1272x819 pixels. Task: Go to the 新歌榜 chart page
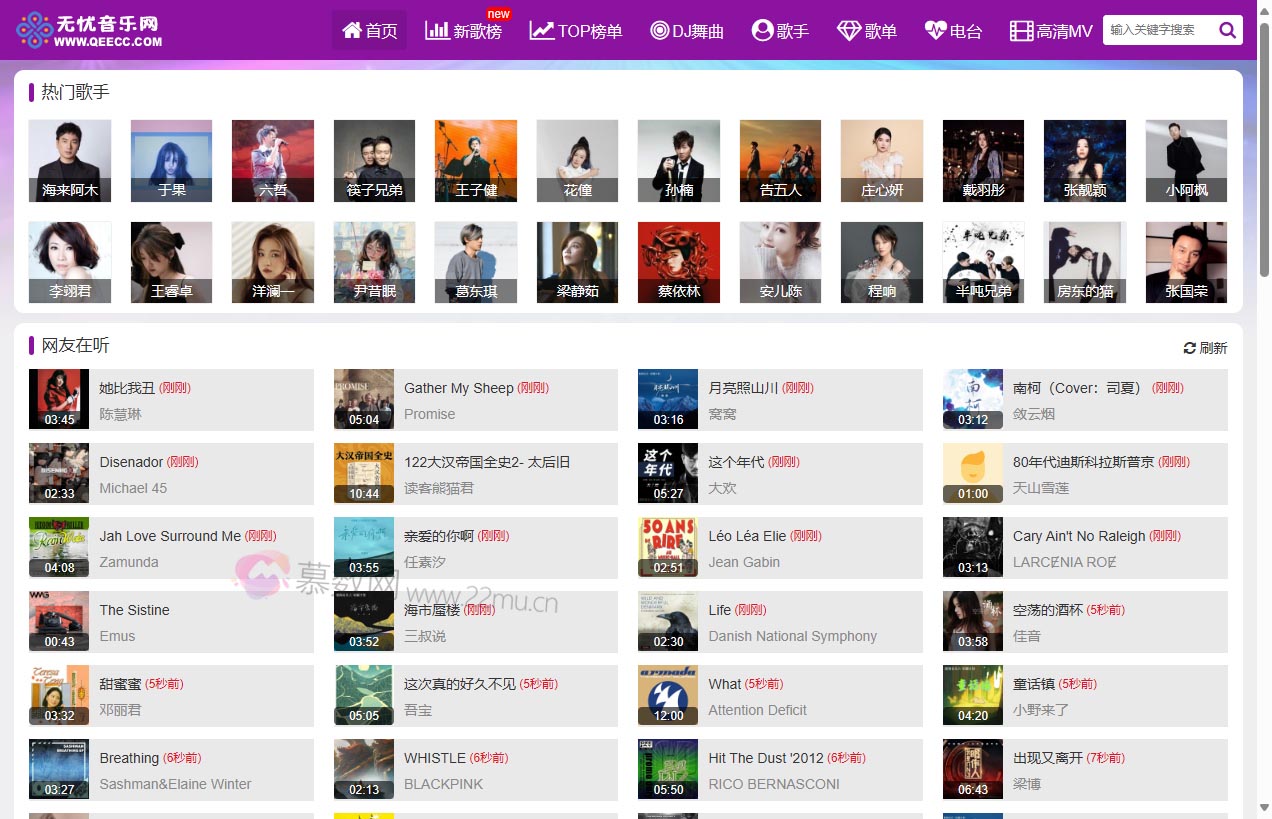pos(464,31)
